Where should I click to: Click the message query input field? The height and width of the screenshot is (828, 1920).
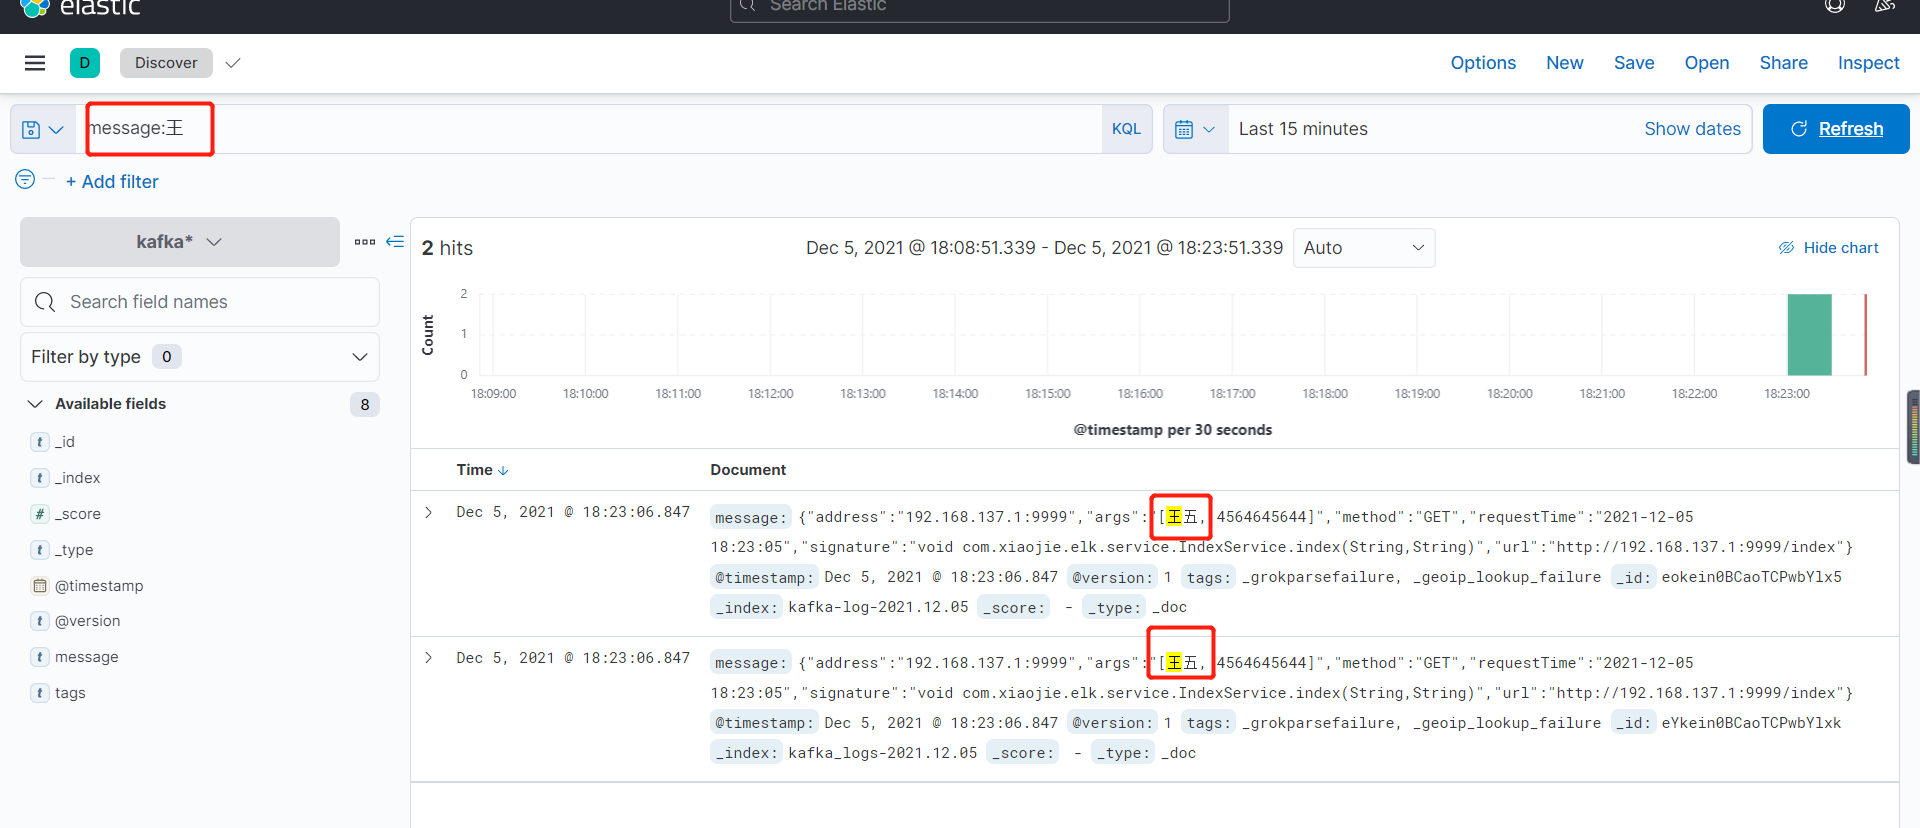[x=590, y=129]
